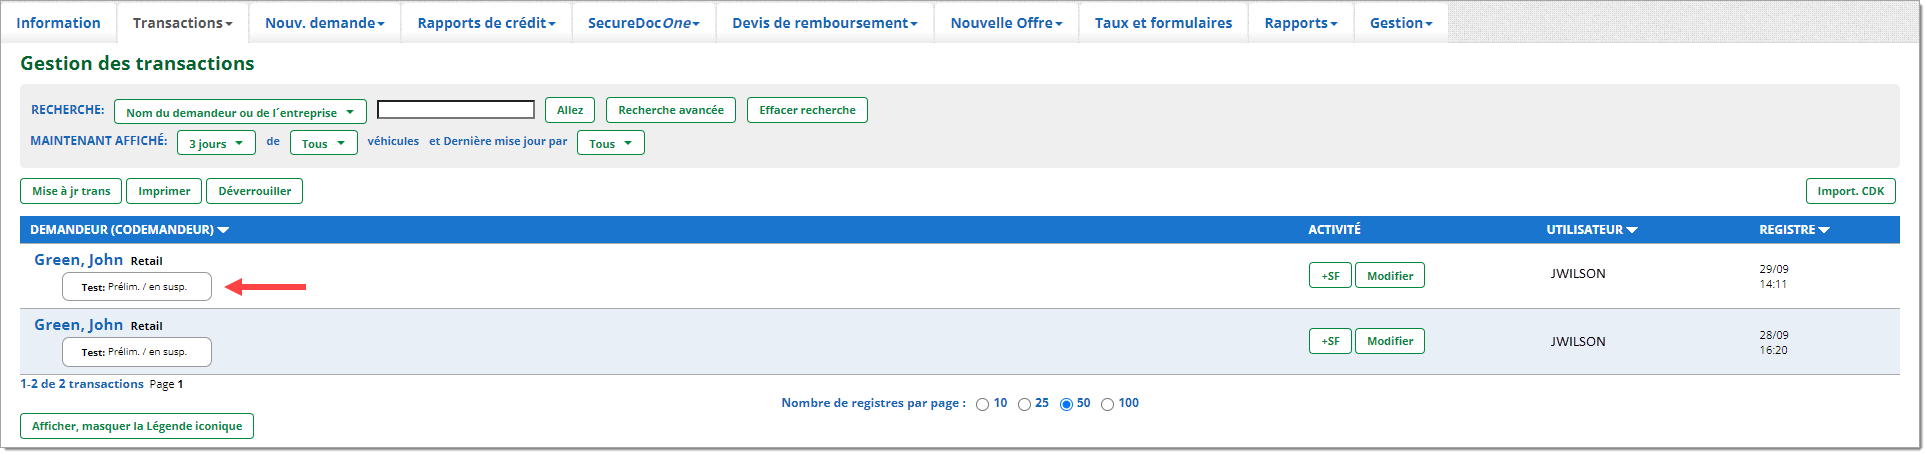Select 100 records per page radio
Image resolution: width=1927 pixels, height=455 pixels.
1107,404
